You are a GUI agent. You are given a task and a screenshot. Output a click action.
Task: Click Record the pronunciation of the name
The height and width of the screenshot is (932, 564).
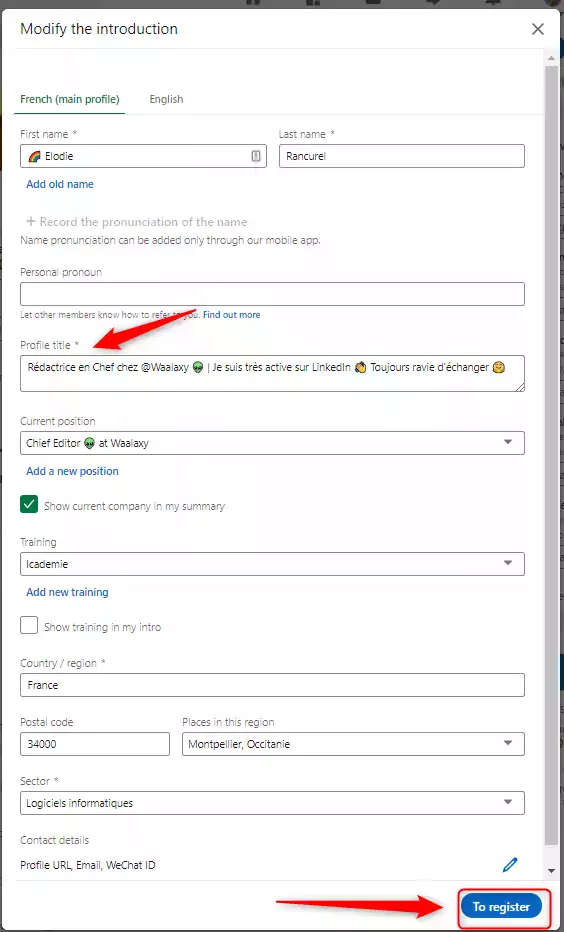pyautogui.click(x=137, y=222)
